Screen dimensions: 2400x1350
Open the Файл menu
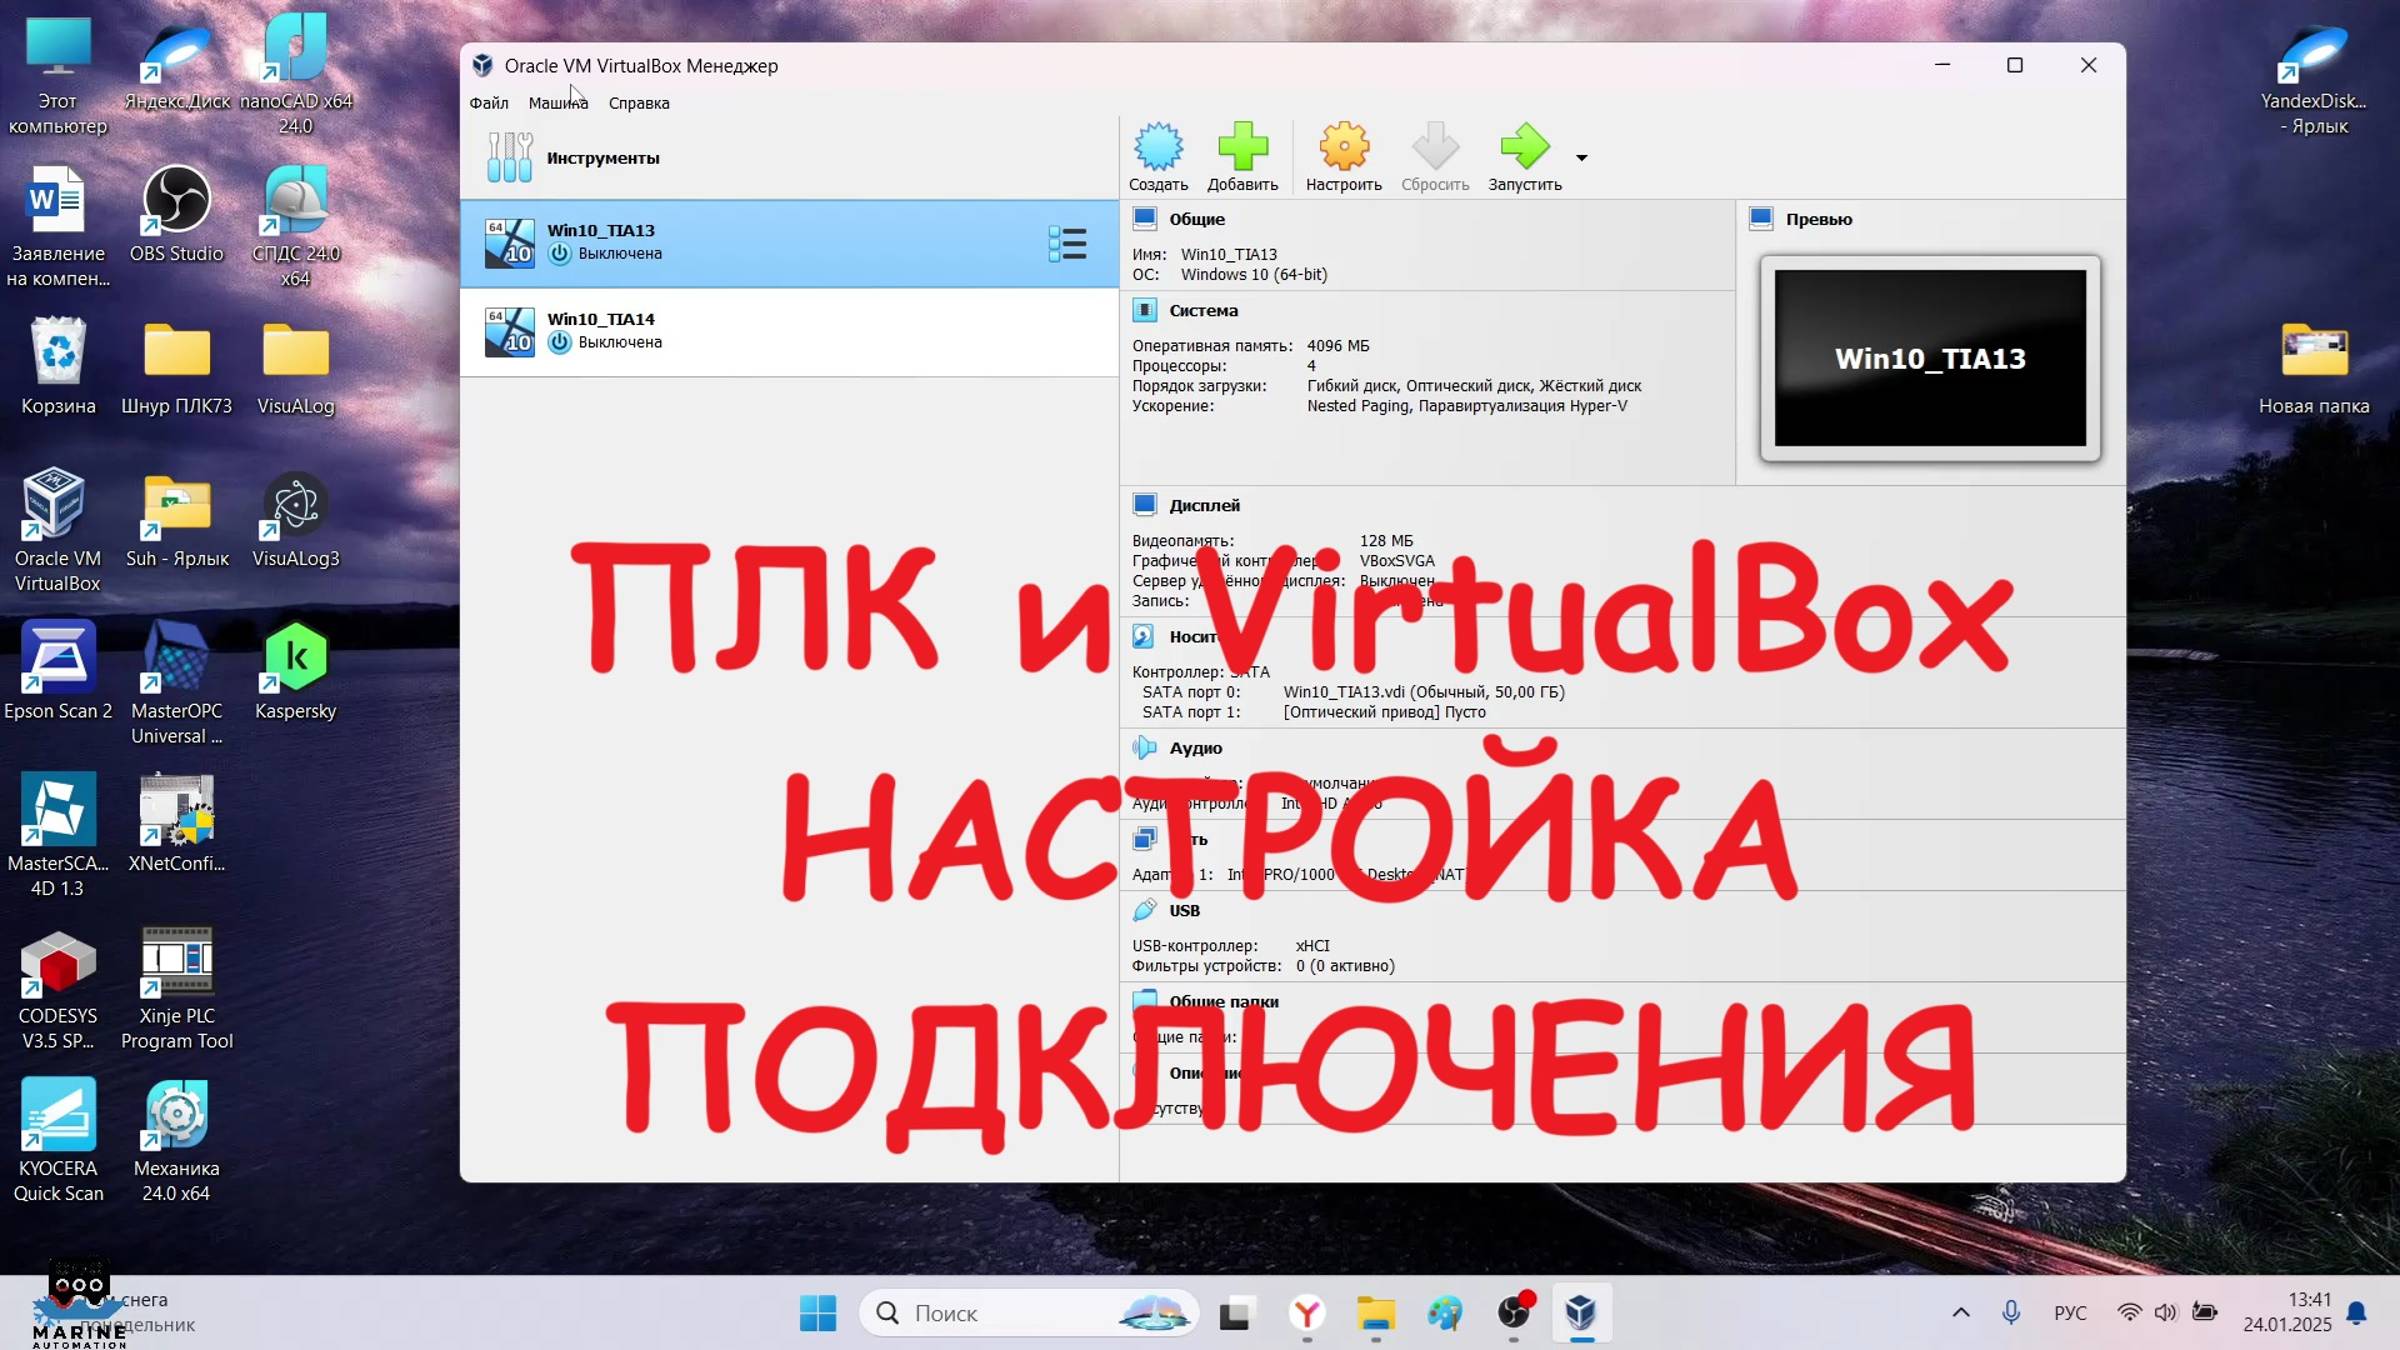click(489, 103)
